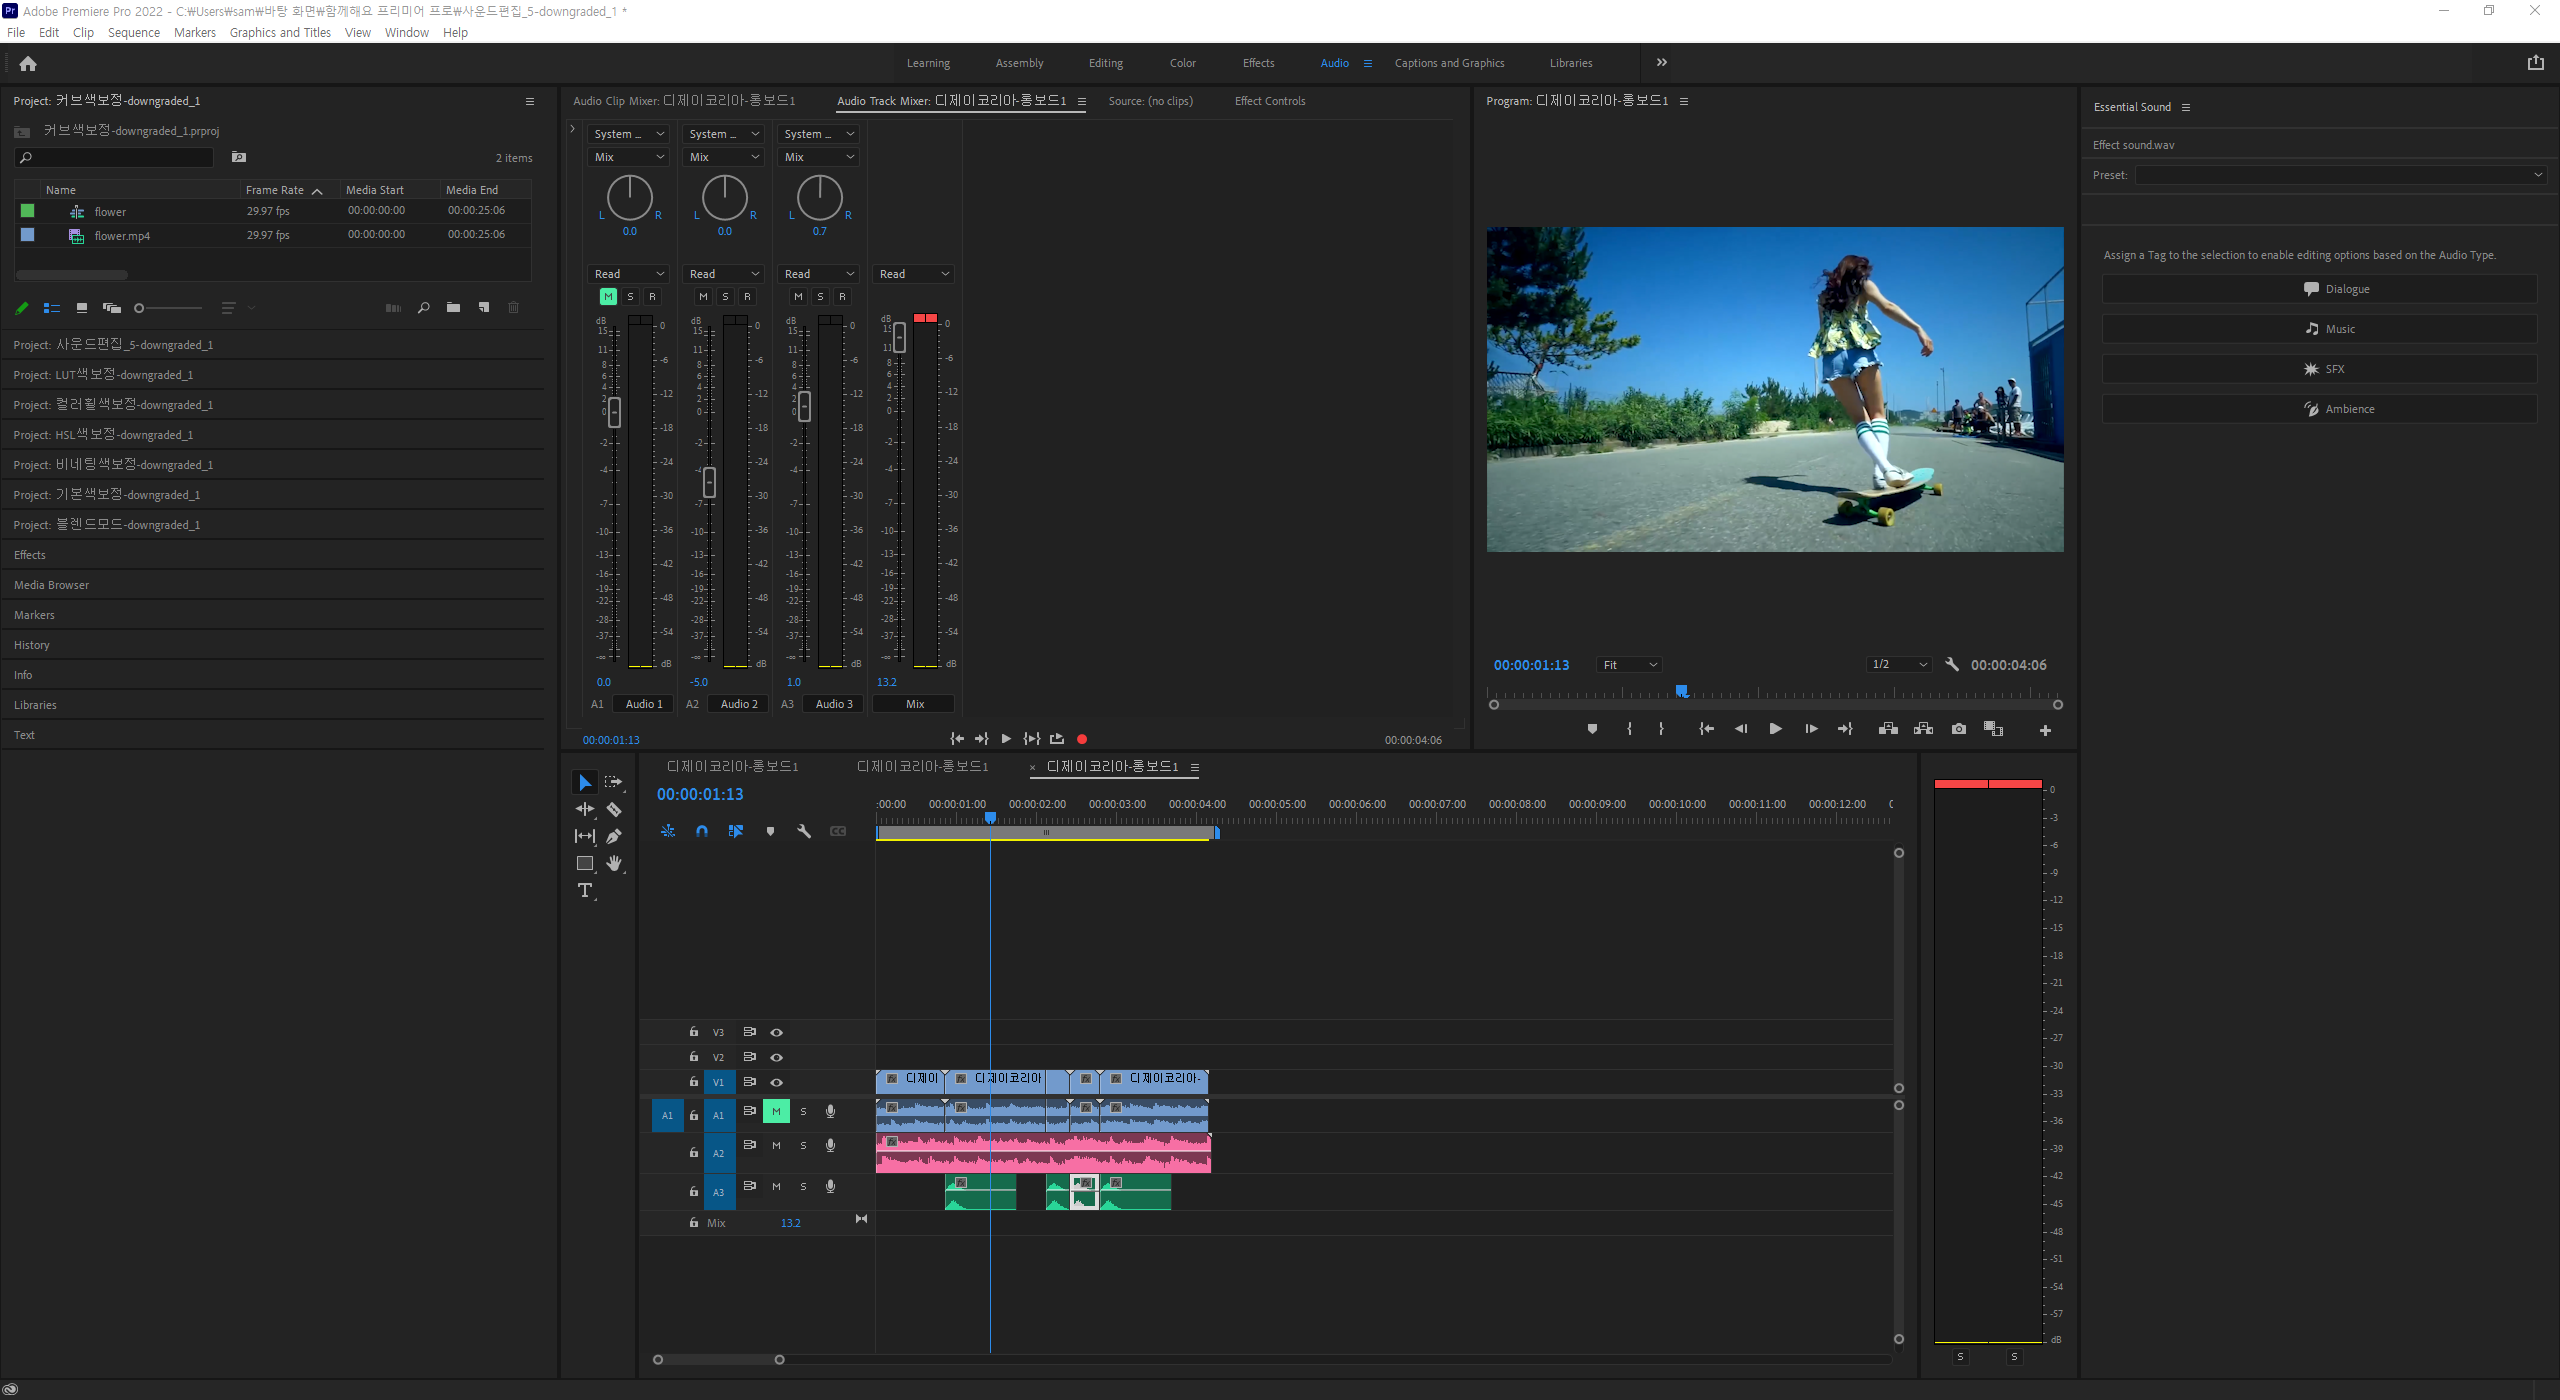Click the Export Frame camera icon
The height and width of the screenshot is (1400, 2560).
click(1958, 729)
